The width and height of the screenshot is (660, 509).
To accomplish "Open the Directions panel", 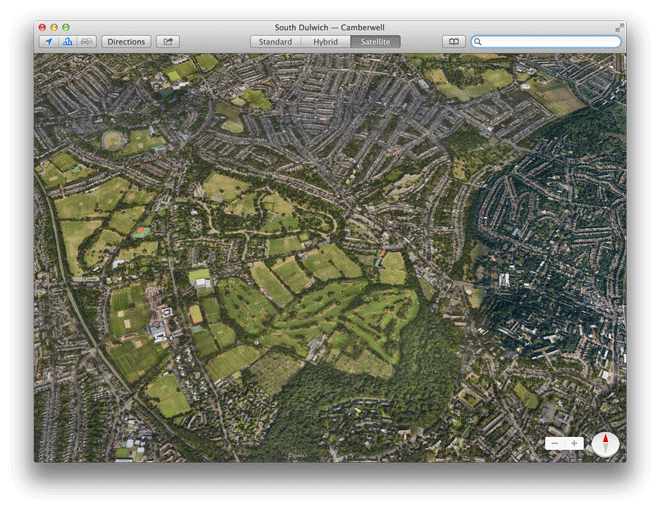I will tap(126, 42).
